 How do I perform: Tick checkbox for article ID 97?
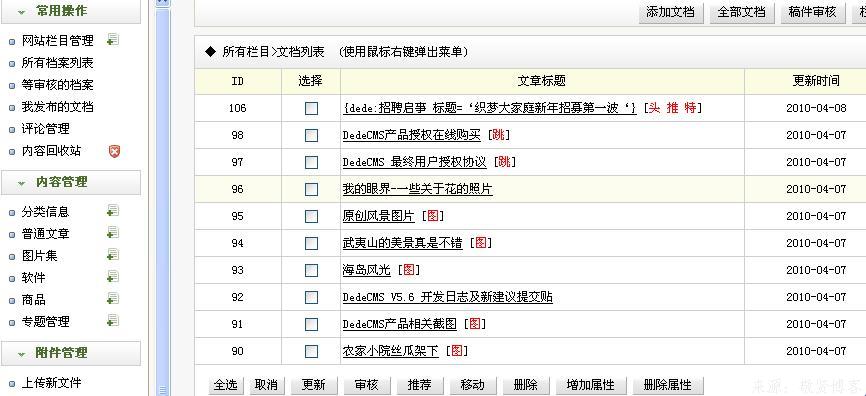pos(311,162)
